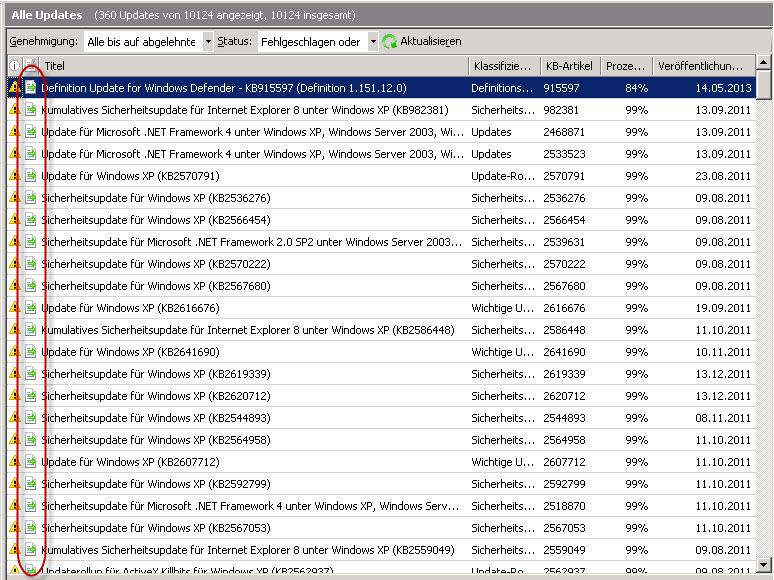
Task: Click date cell 23.08.2011
Action: click(723, 176)
